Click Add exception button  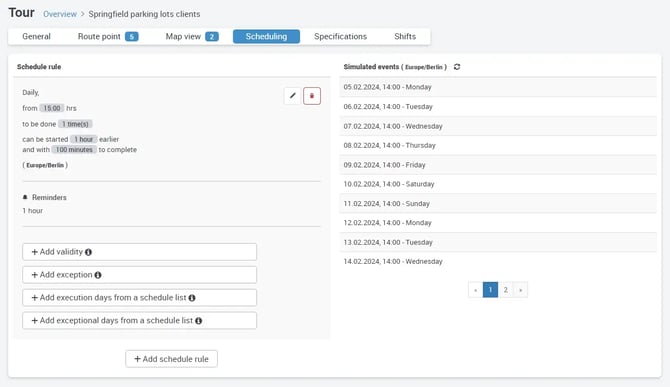point(139,275)
